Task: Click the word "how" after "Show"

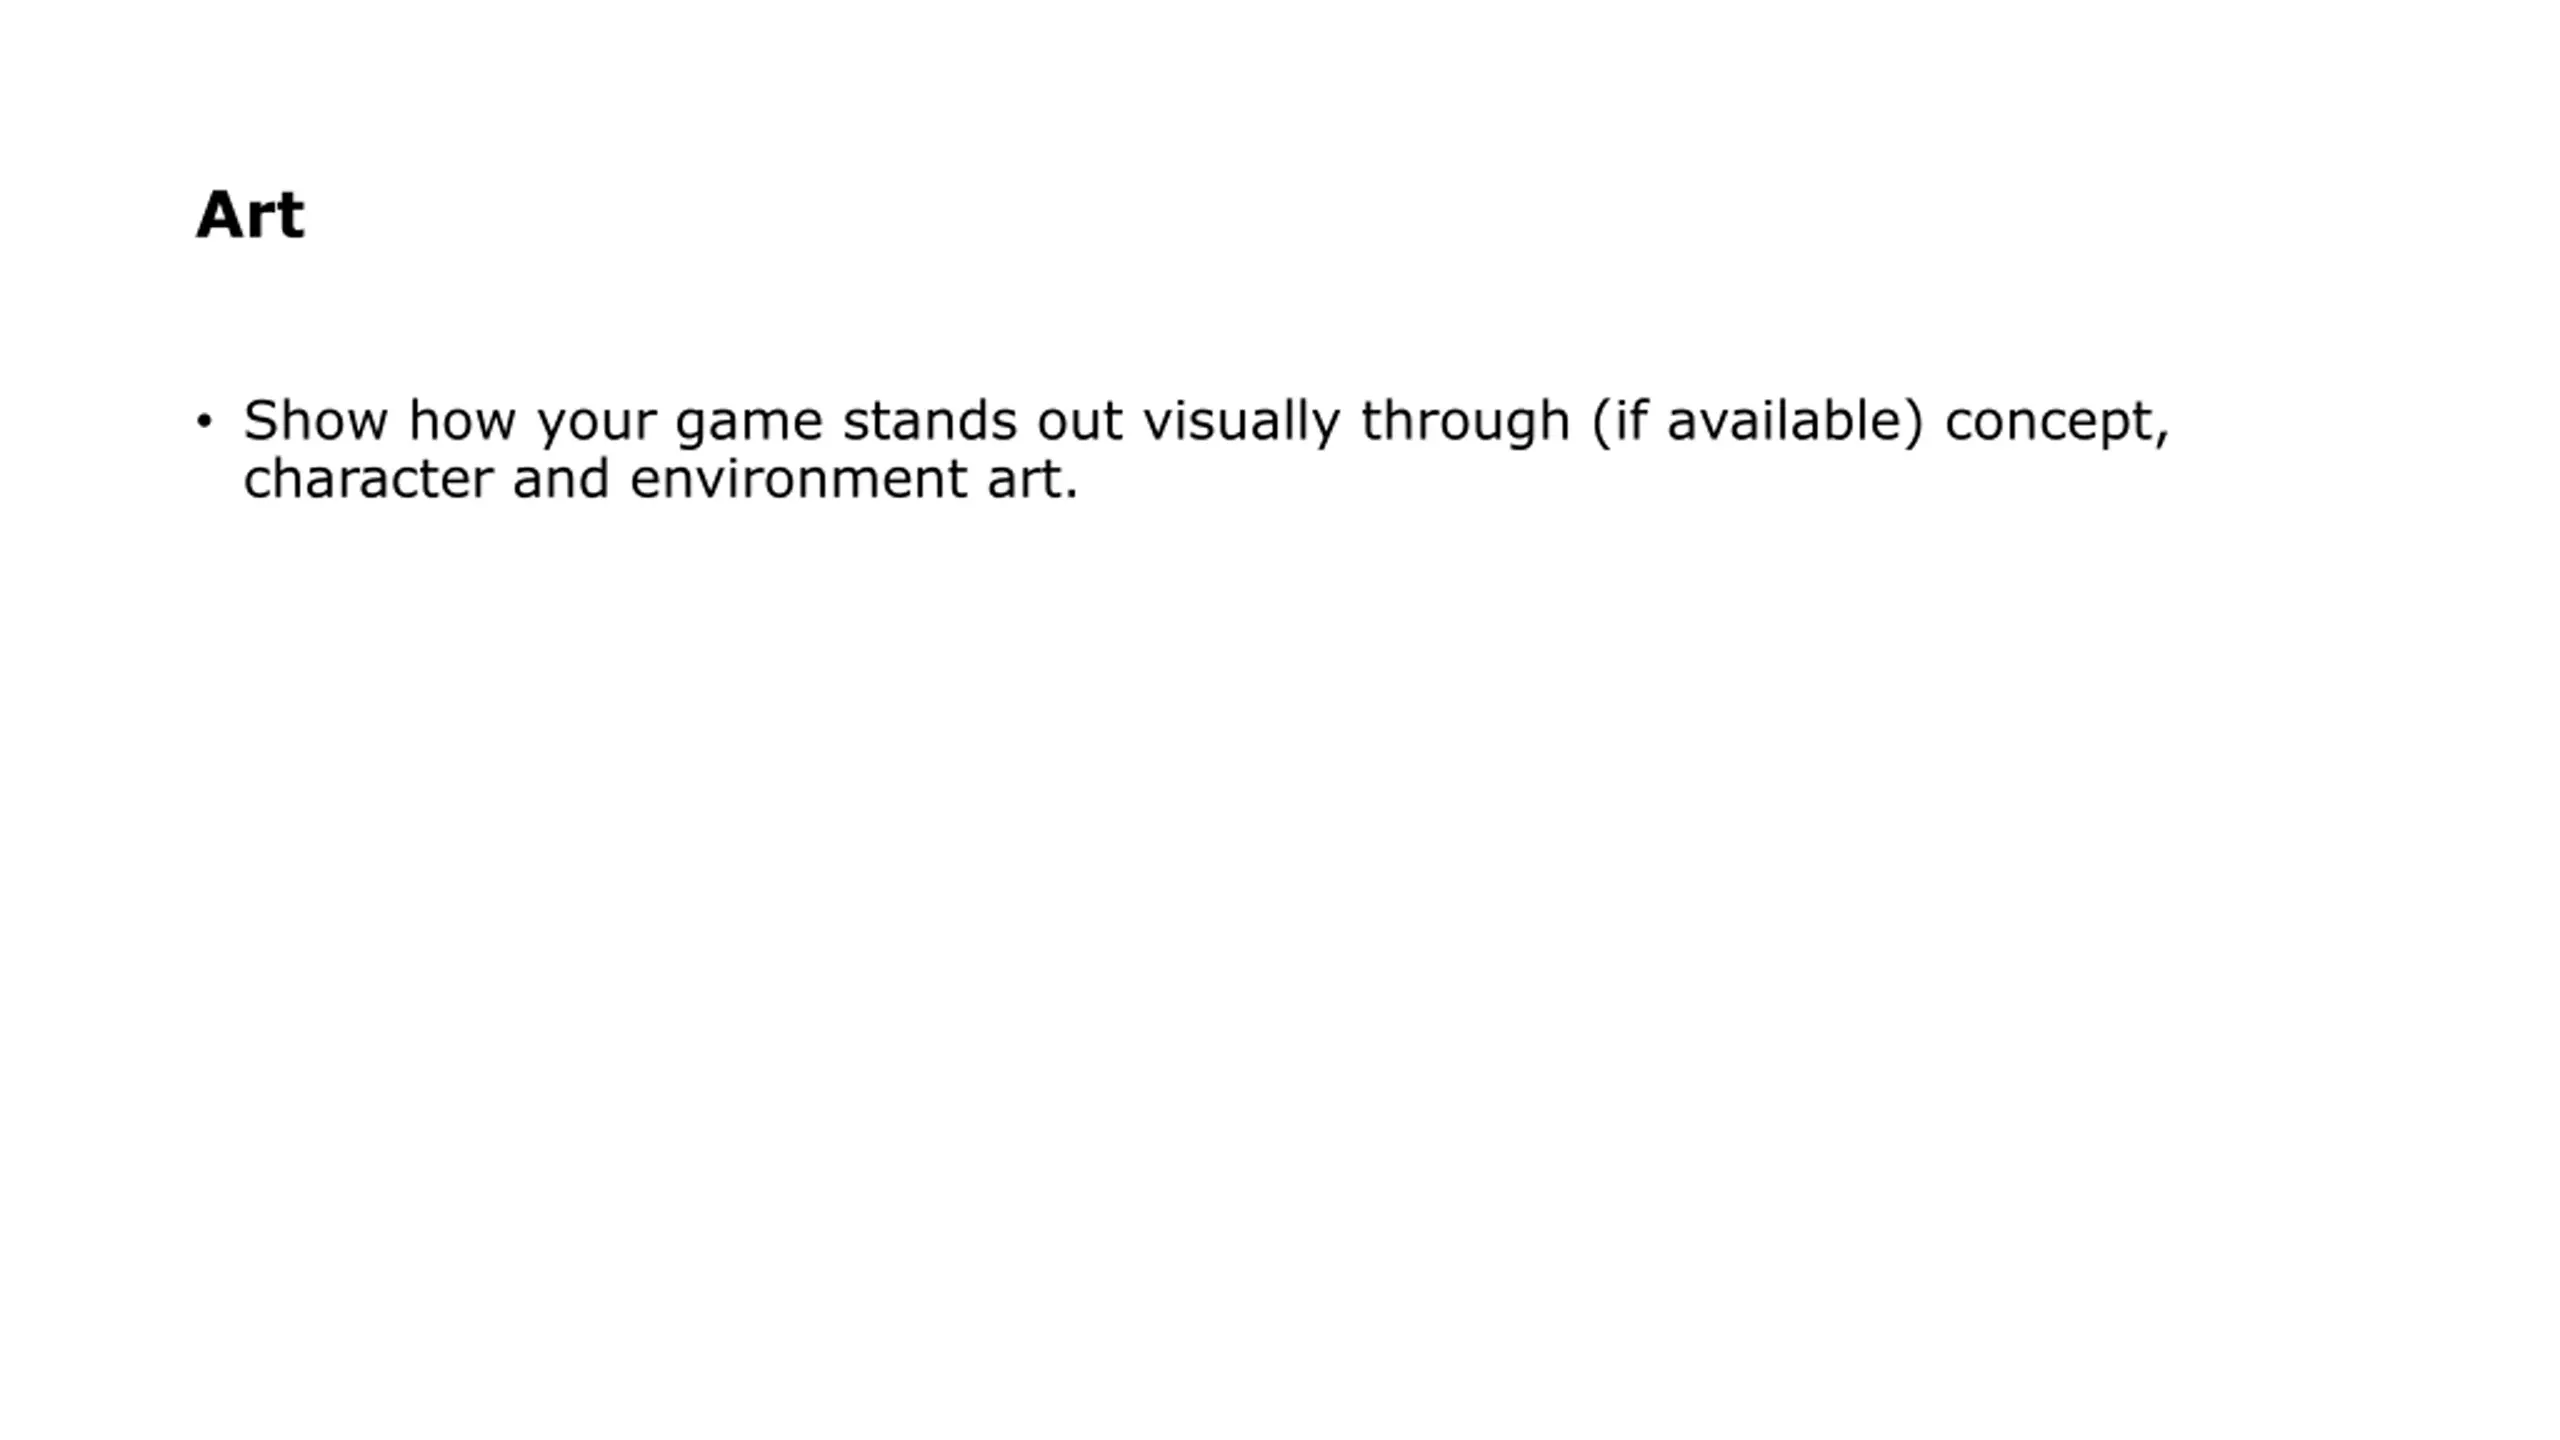Action: click(x=462, y=420)
